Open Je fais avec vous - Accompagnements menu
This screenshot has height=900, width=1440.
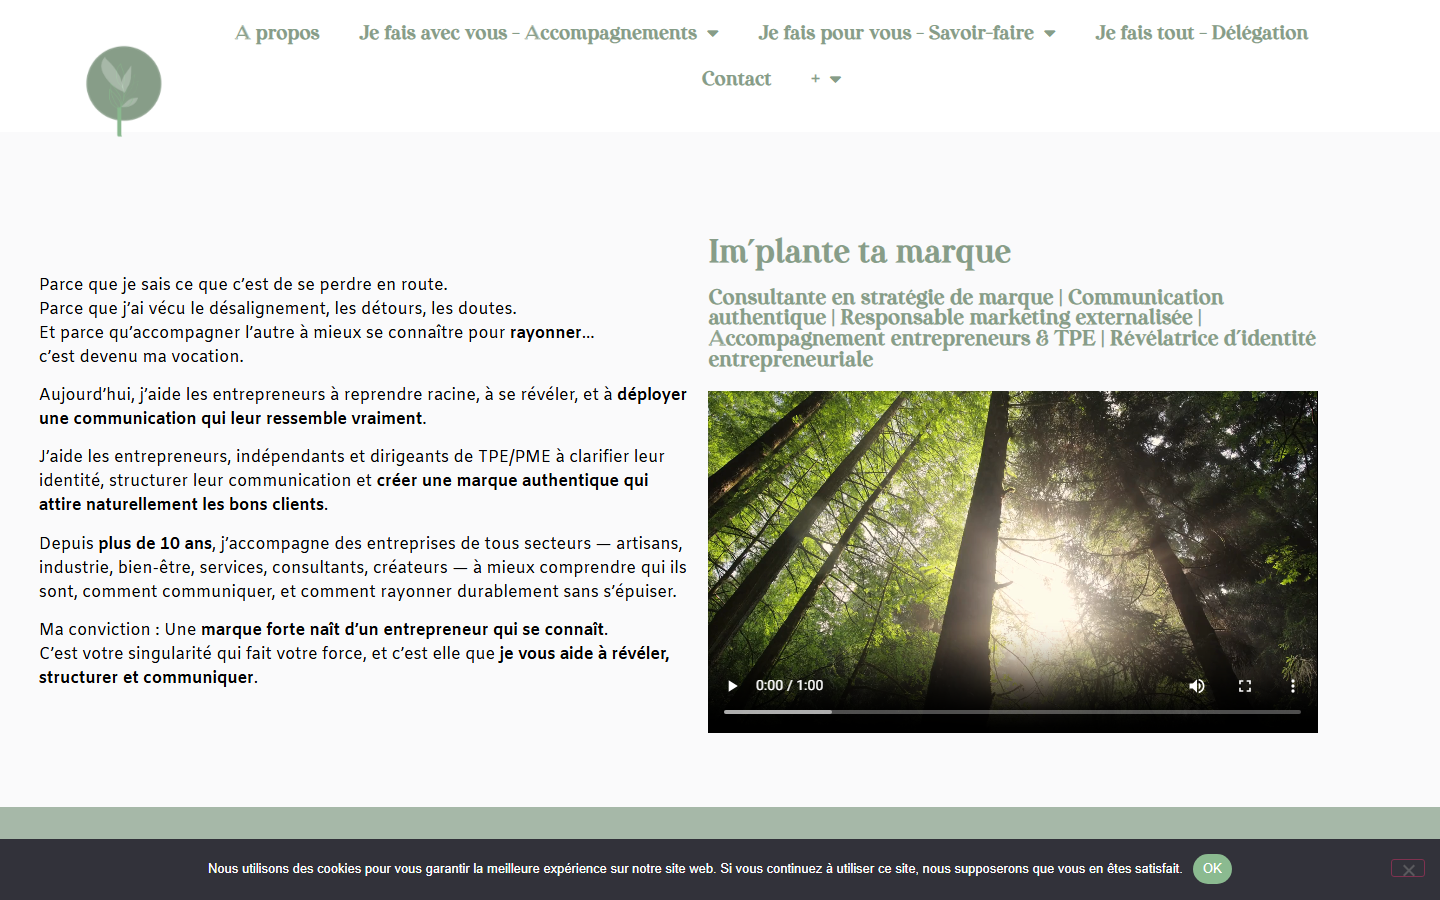528,33
